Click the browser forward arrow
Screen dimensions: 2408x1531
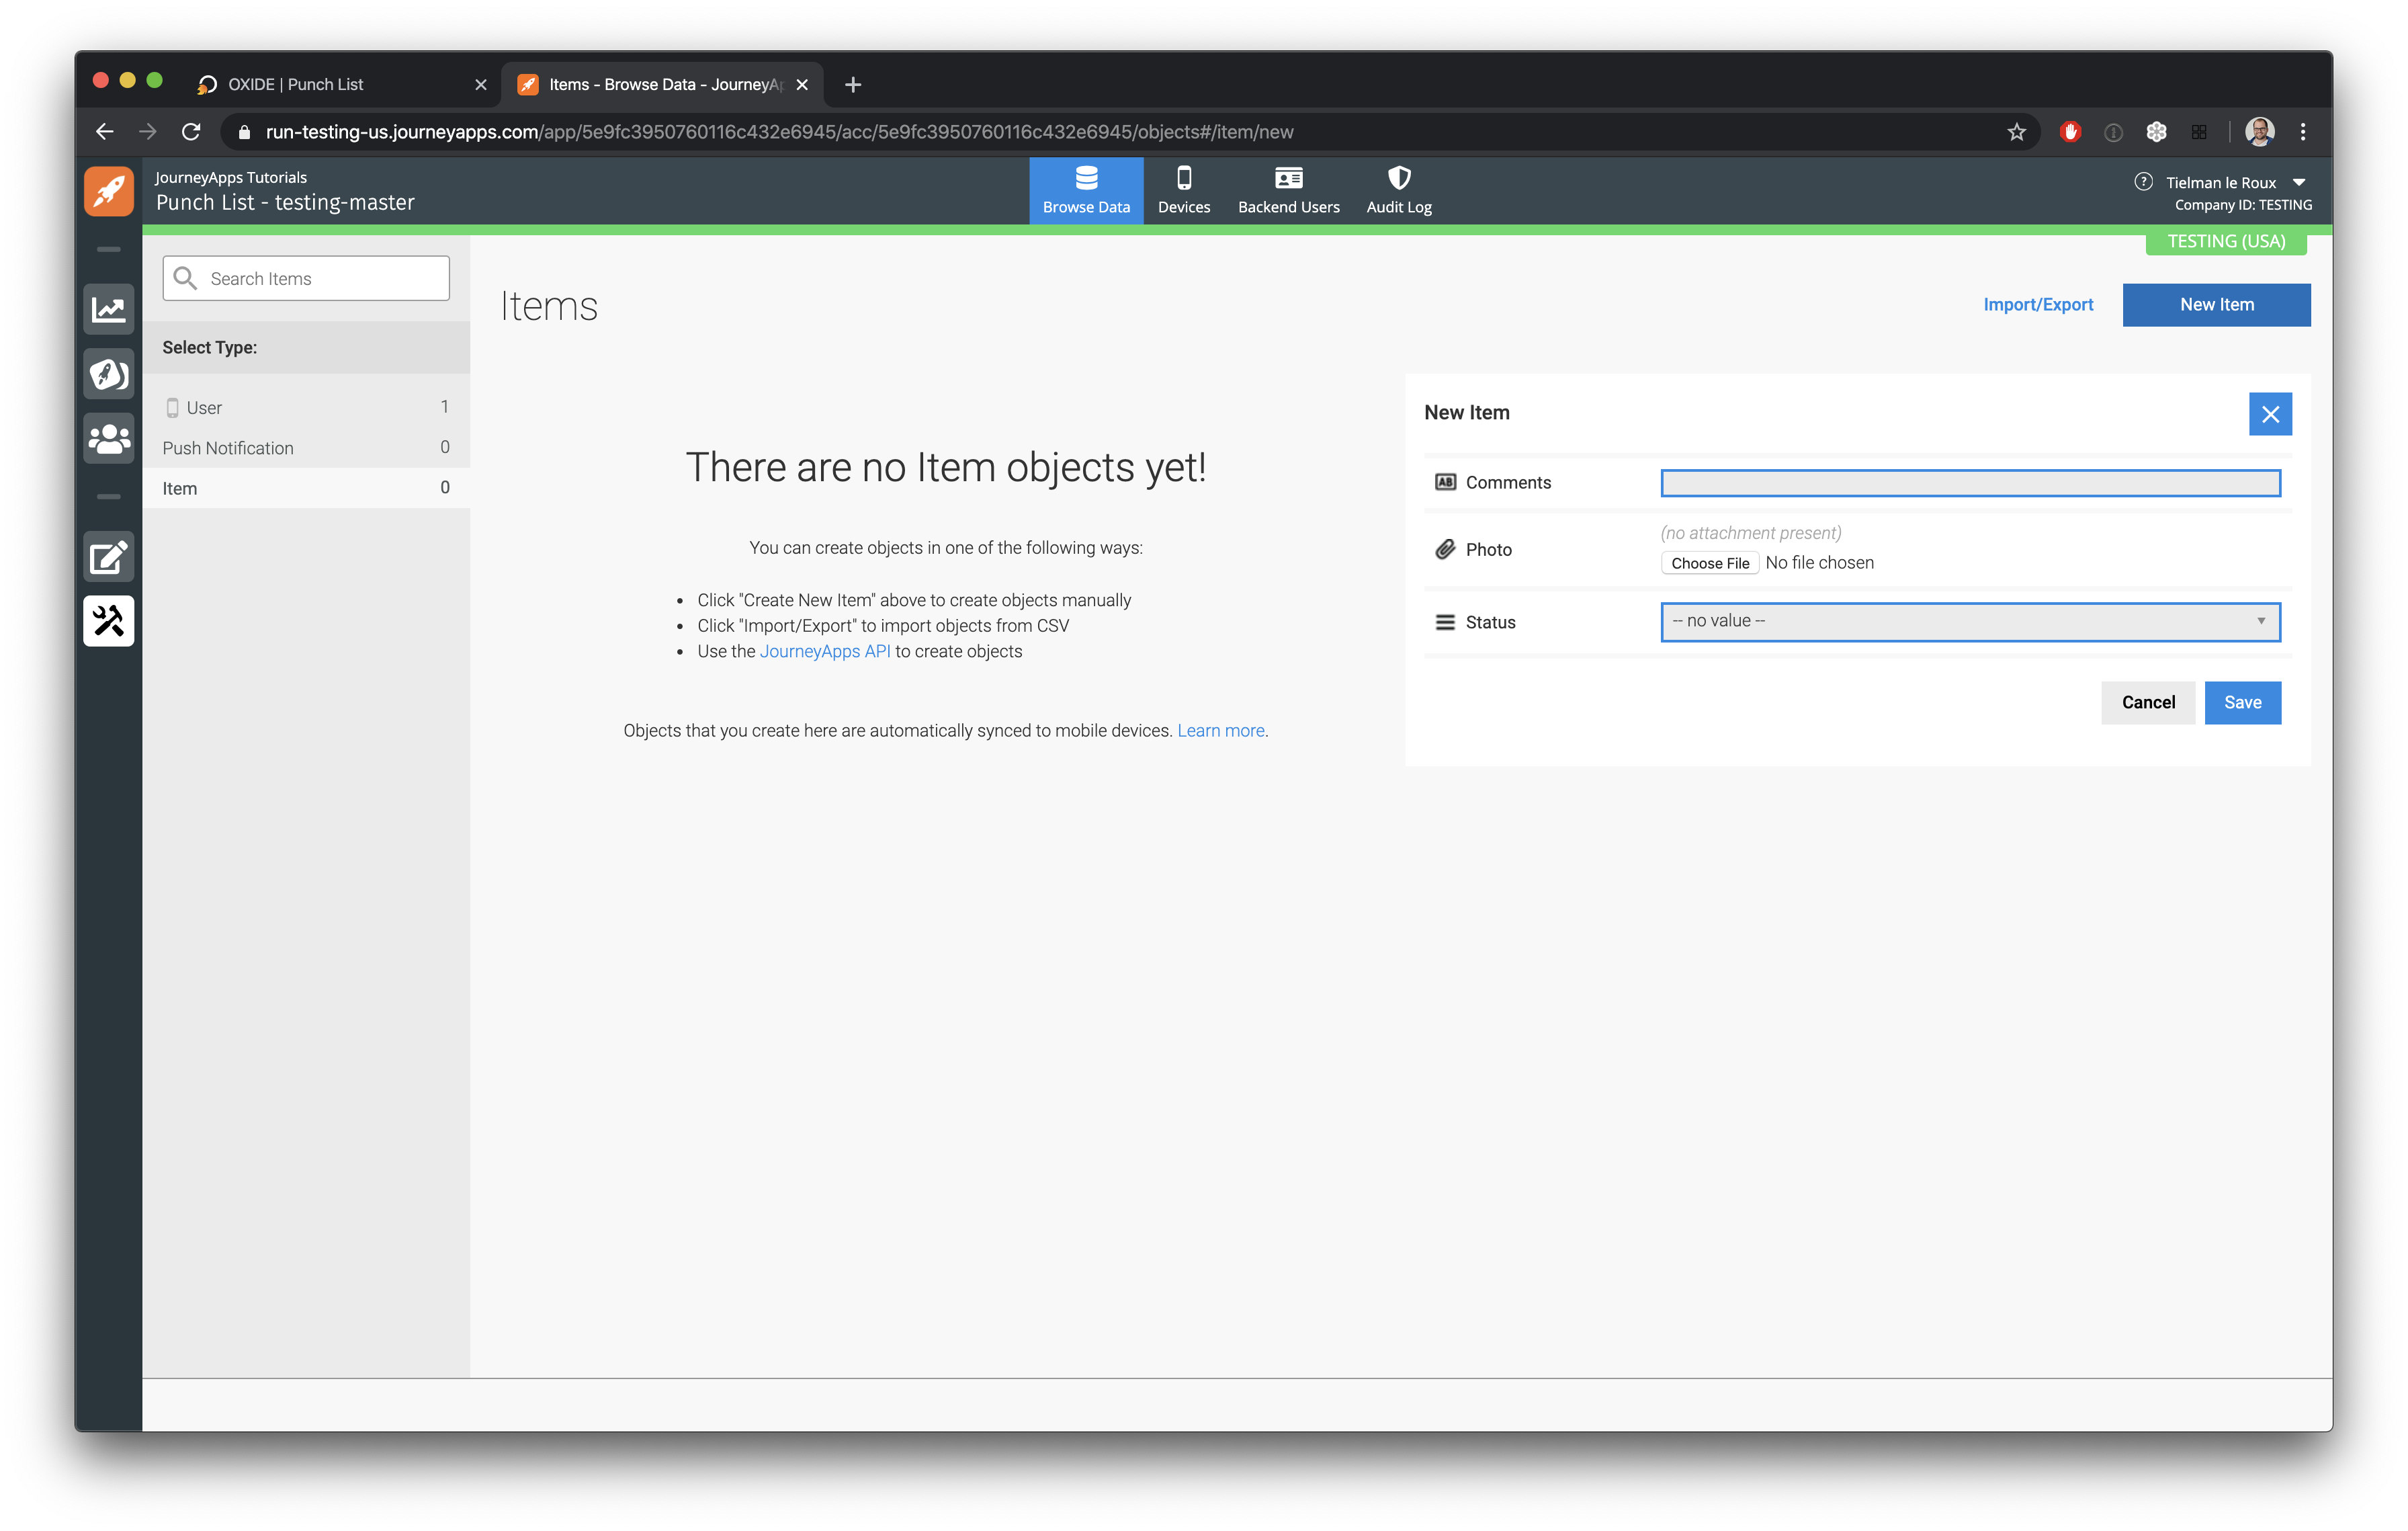point(147,132)
